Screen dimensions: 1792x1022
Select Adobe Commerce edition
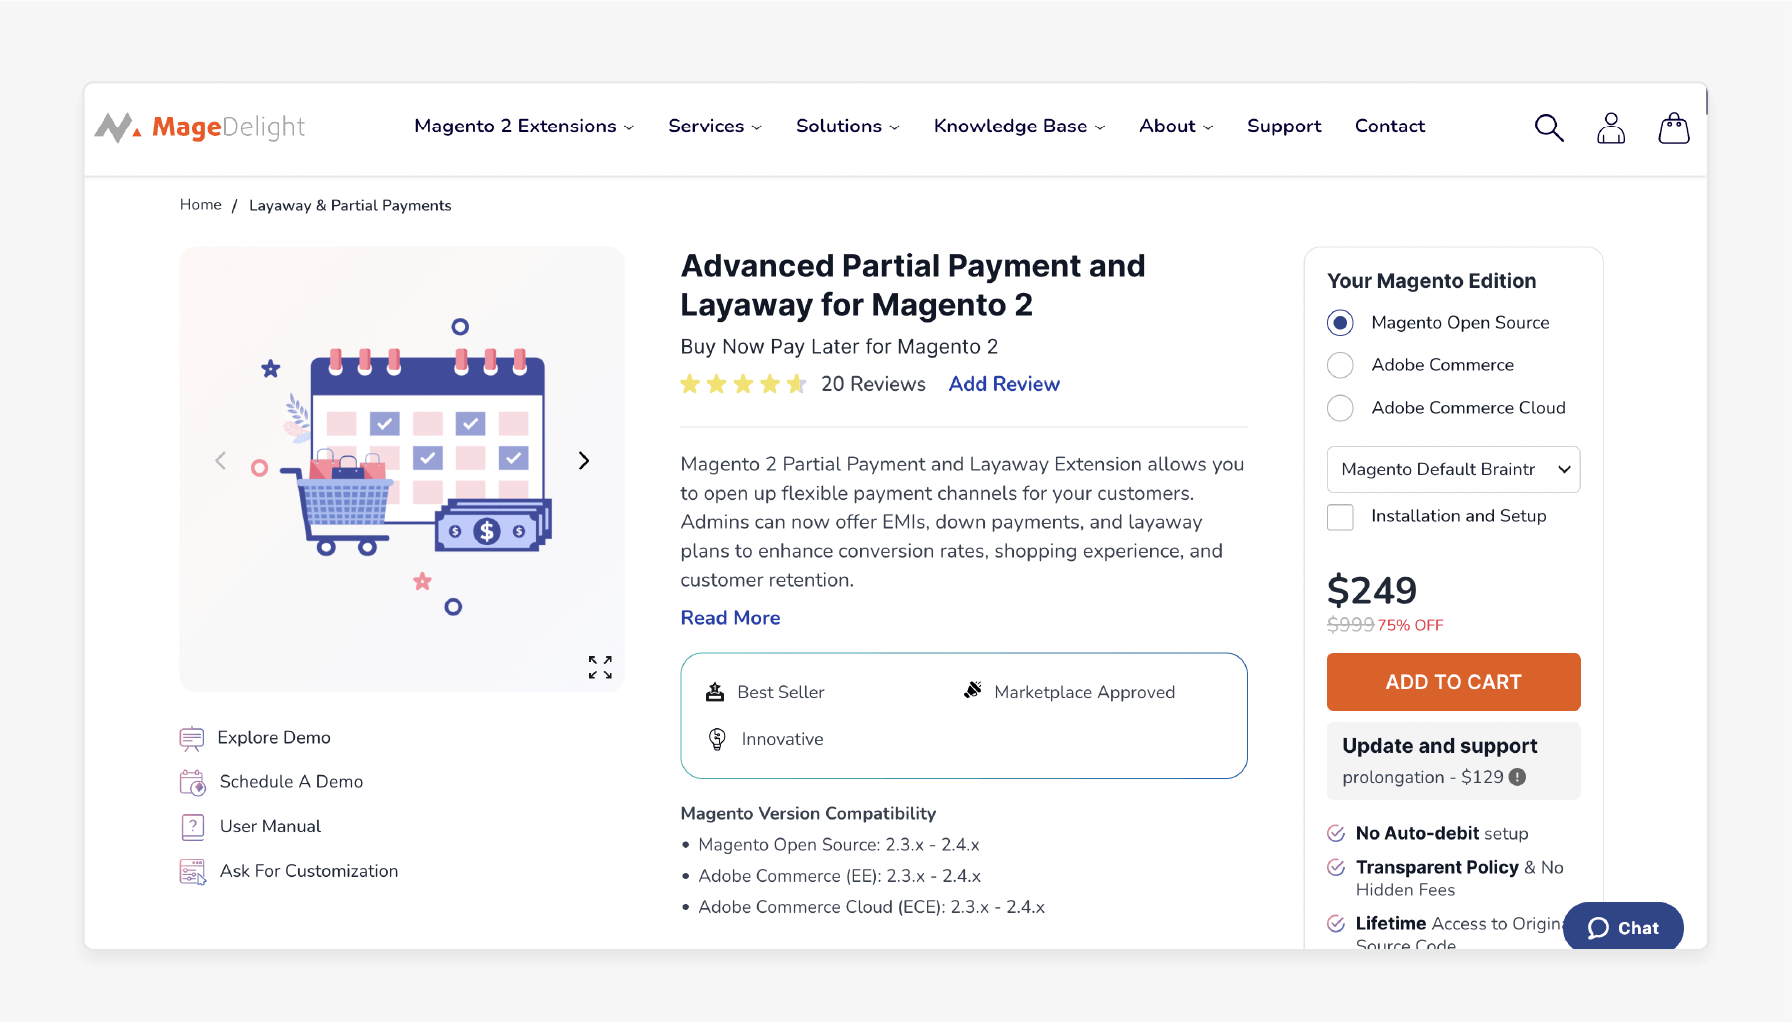1340,365
